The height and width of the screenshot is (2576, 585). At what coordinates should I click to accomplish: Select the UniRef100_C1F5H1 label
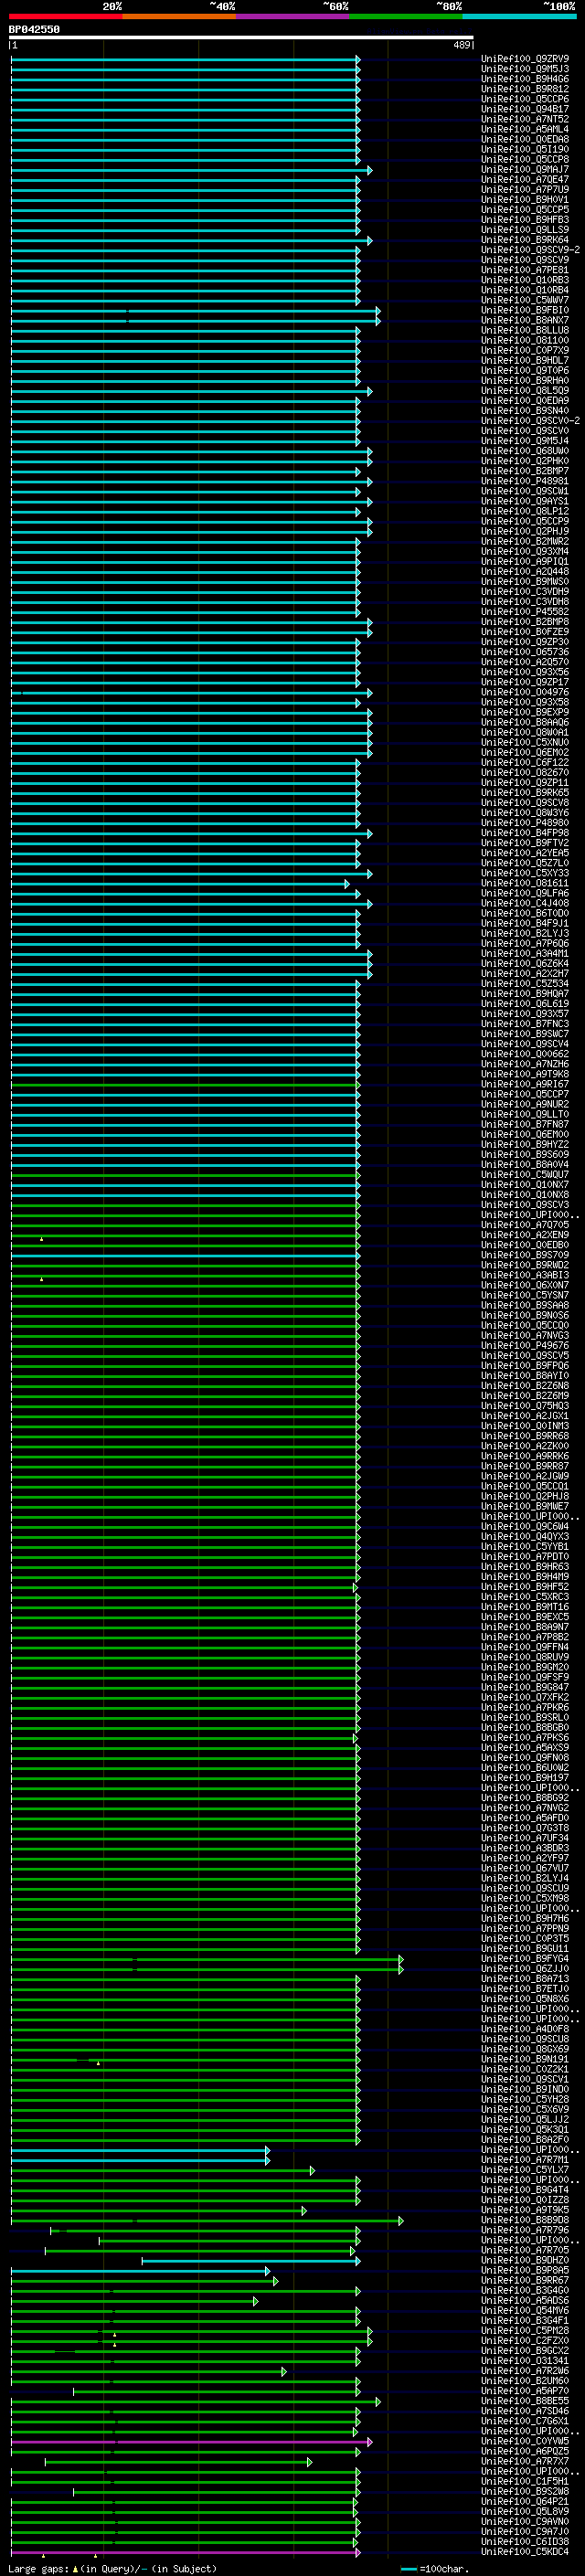tap(525, 2482)
